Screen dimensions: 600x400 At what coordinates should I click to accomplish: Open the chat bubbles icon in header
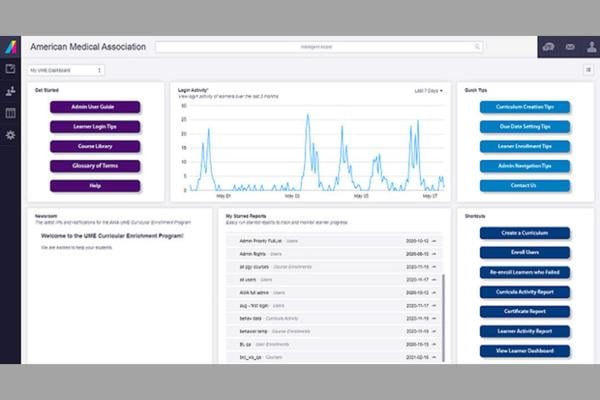tap(548, 47)
